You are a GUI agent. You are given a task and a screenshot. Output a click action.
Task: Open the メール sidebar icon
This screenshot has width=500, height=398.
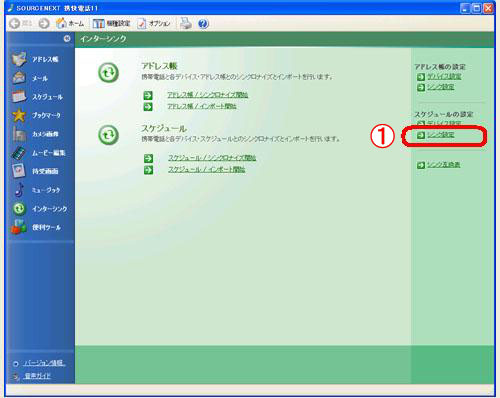(x=19, y=78)
